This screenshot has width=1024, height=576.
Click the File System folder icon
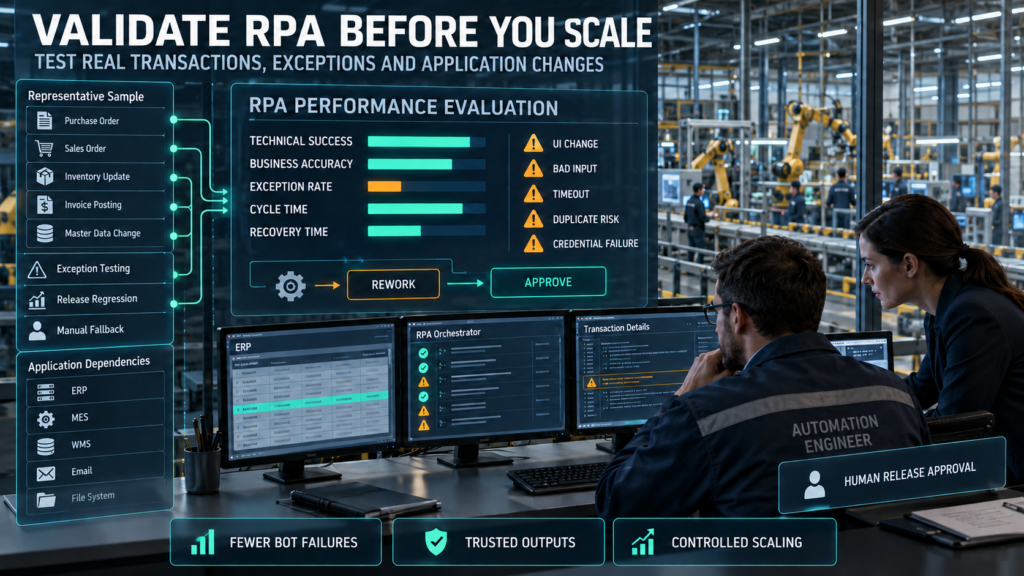tap(46, 500)
